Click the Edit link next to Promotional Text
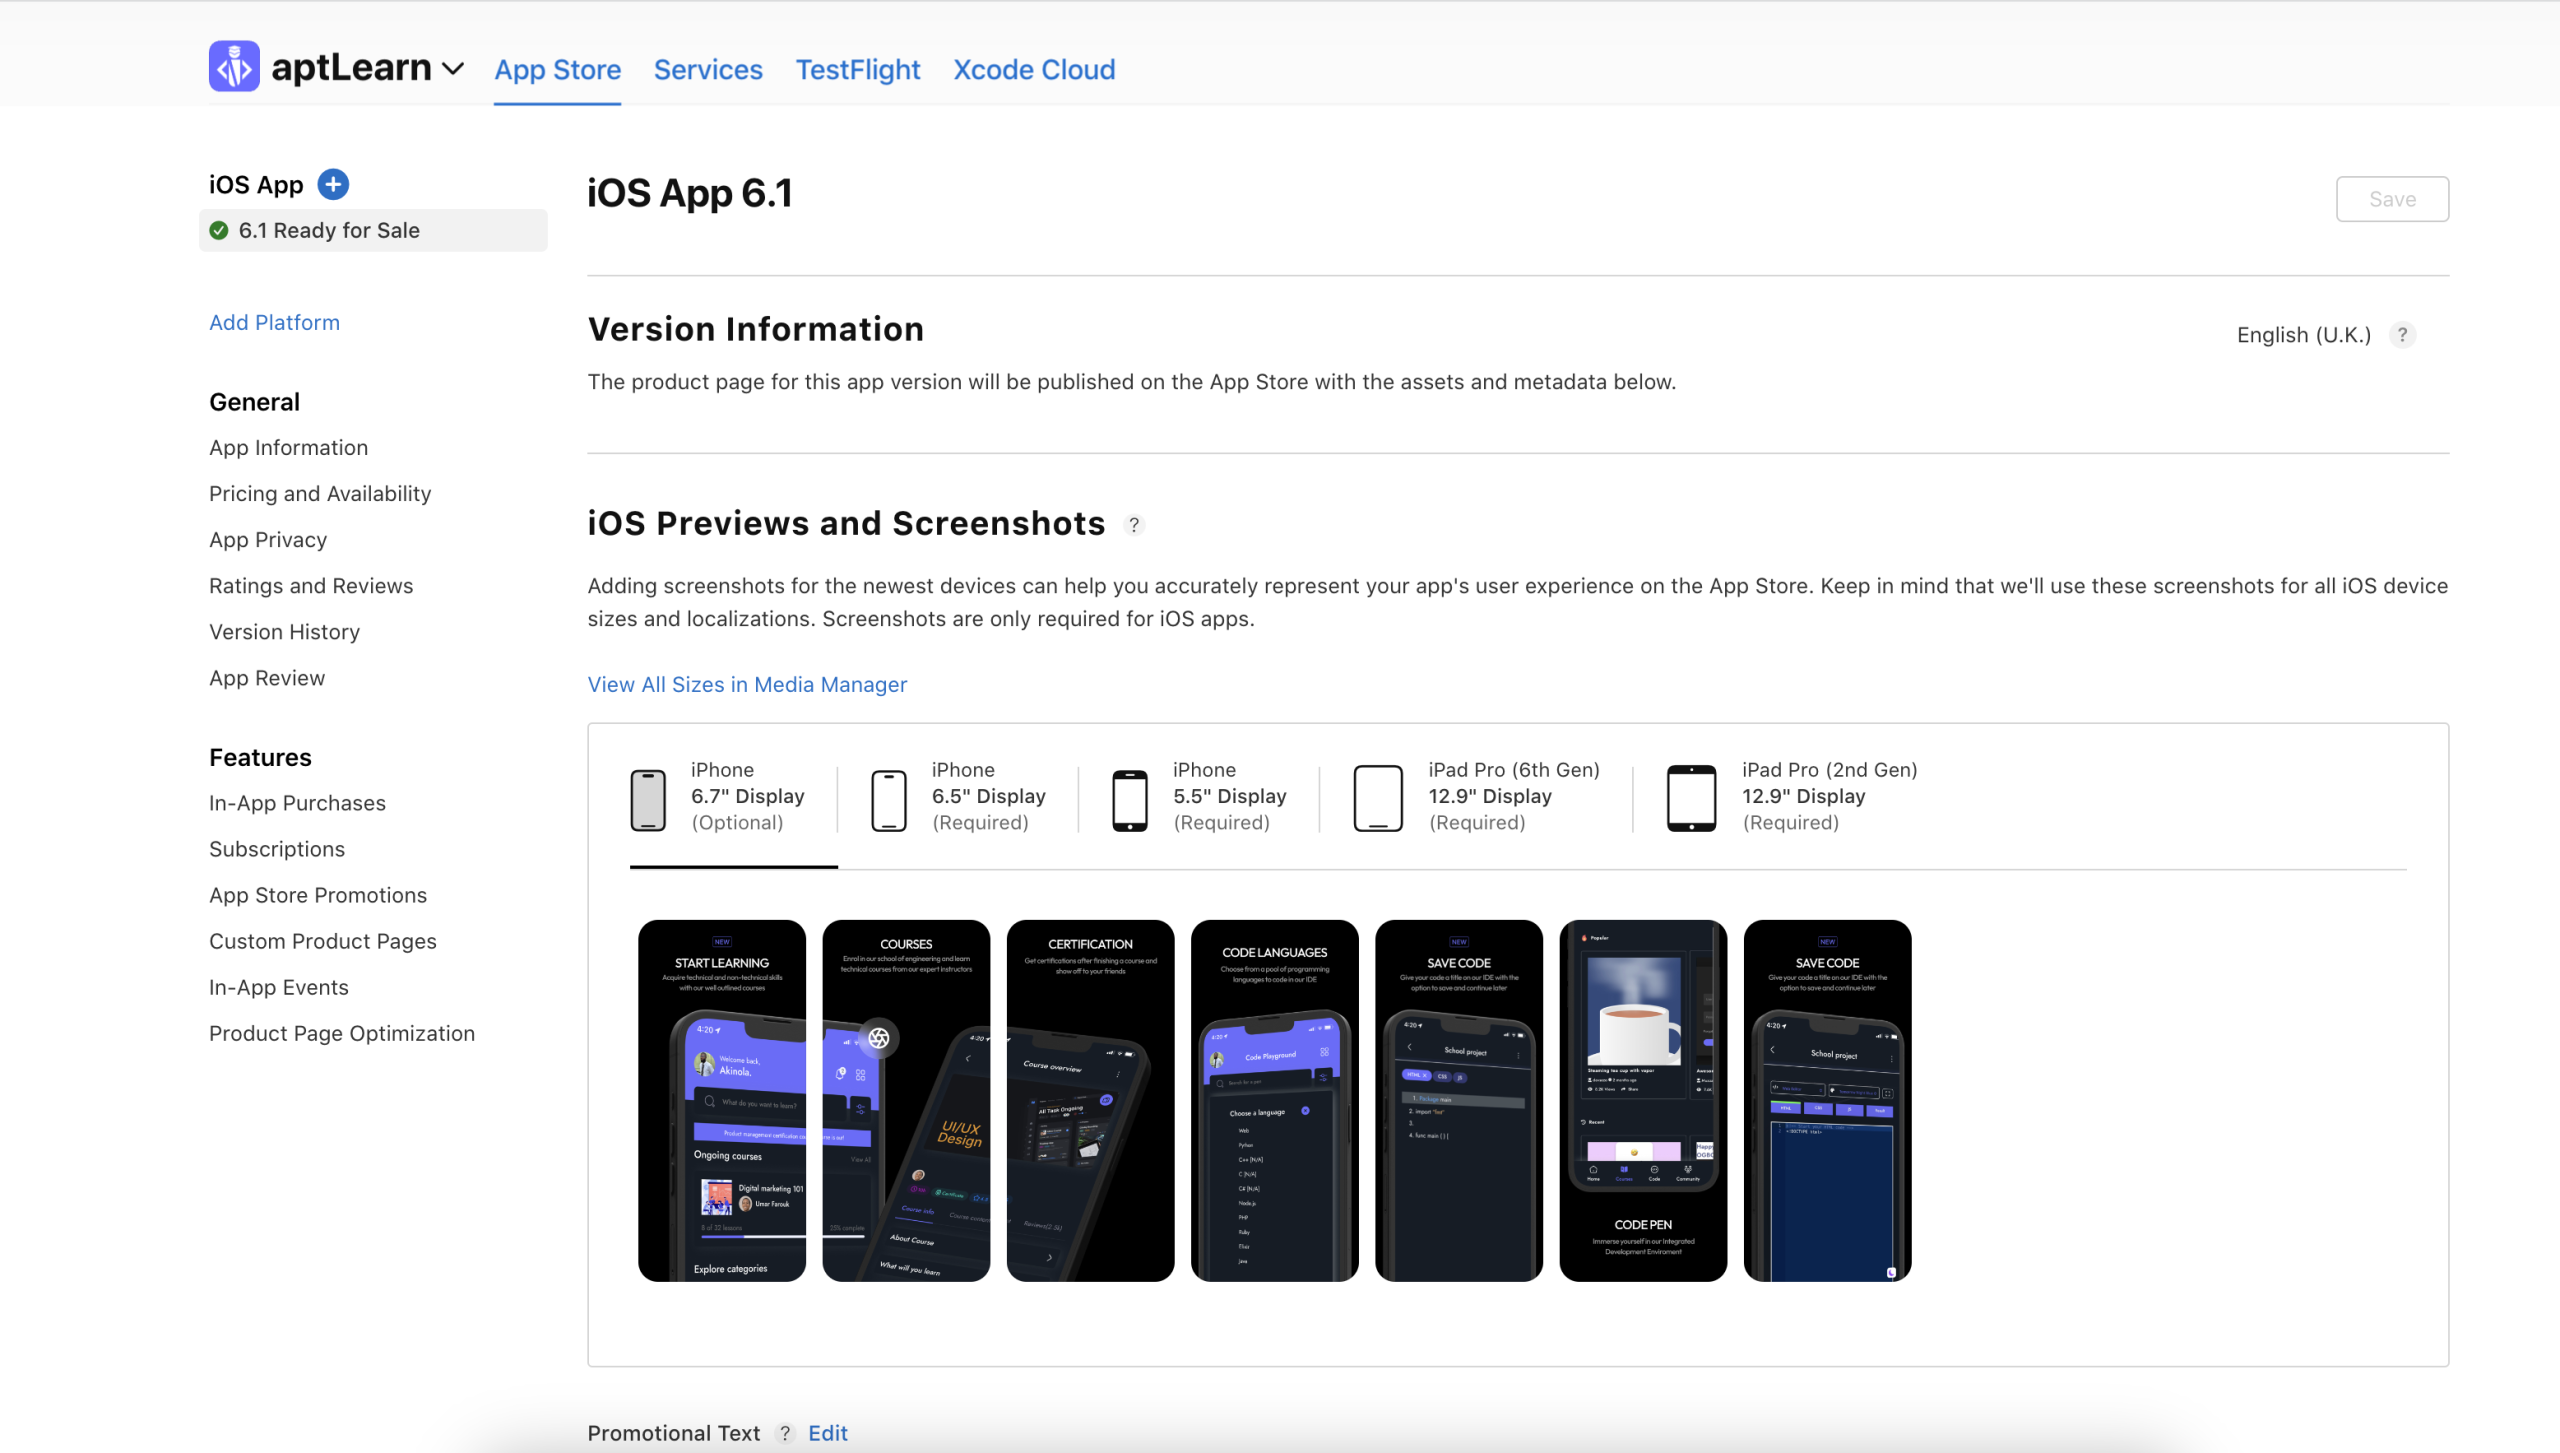The width and height of the screenshot is (2560, 1453). pos(828,1432)
